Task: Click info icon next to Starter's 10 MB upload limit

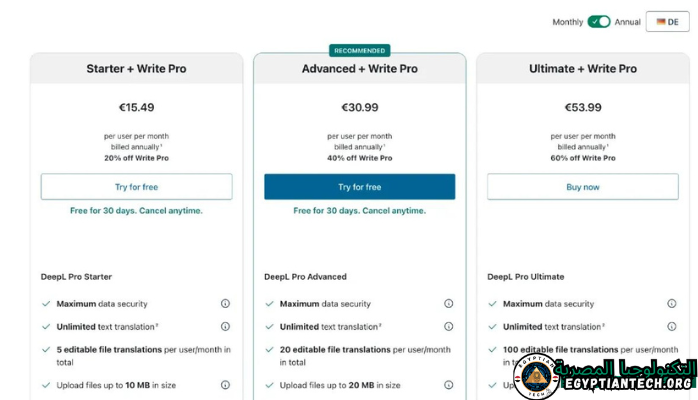Action: pos(225,385)
